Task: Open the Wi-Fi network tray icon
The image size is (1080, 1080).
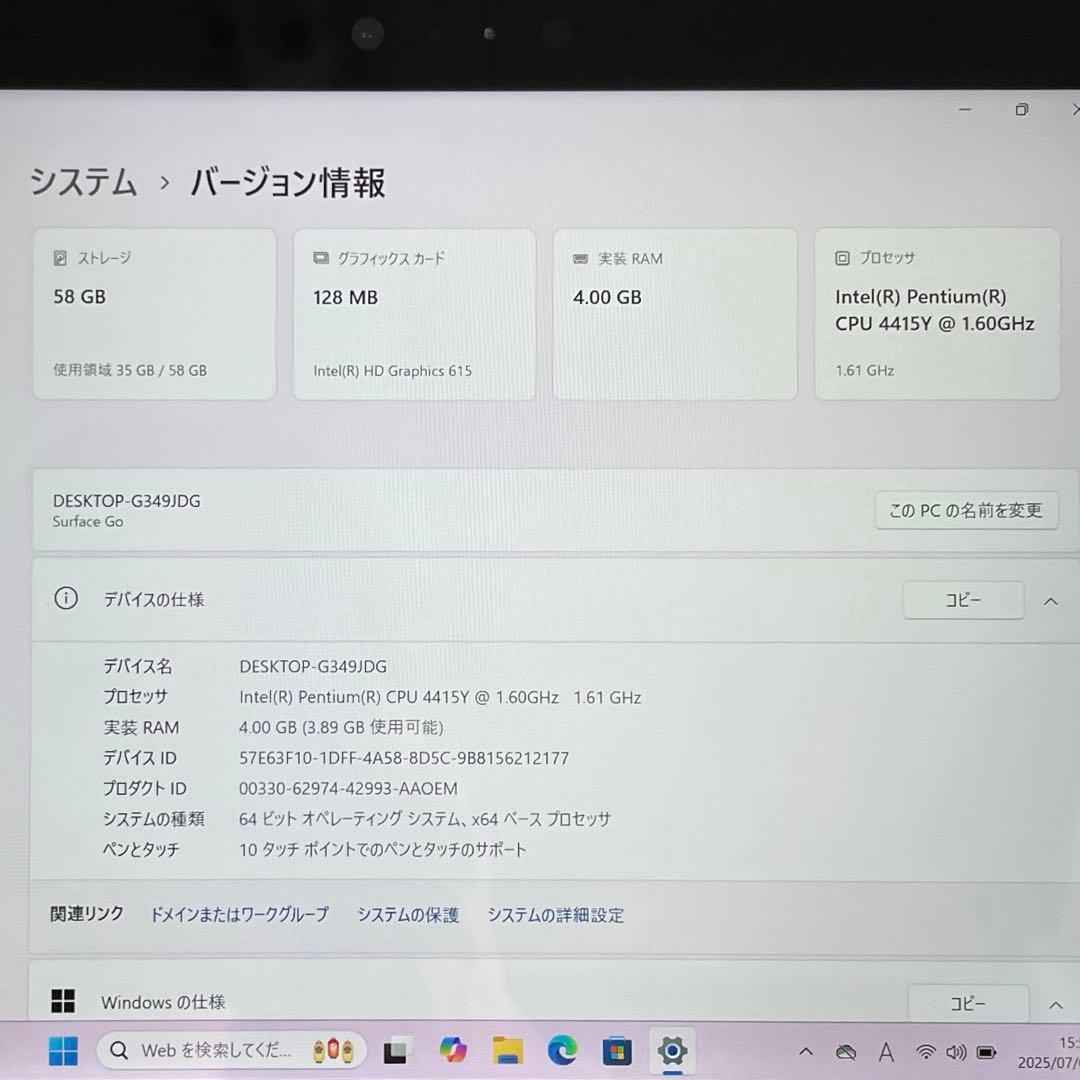Action: (x=926, y=1052)
